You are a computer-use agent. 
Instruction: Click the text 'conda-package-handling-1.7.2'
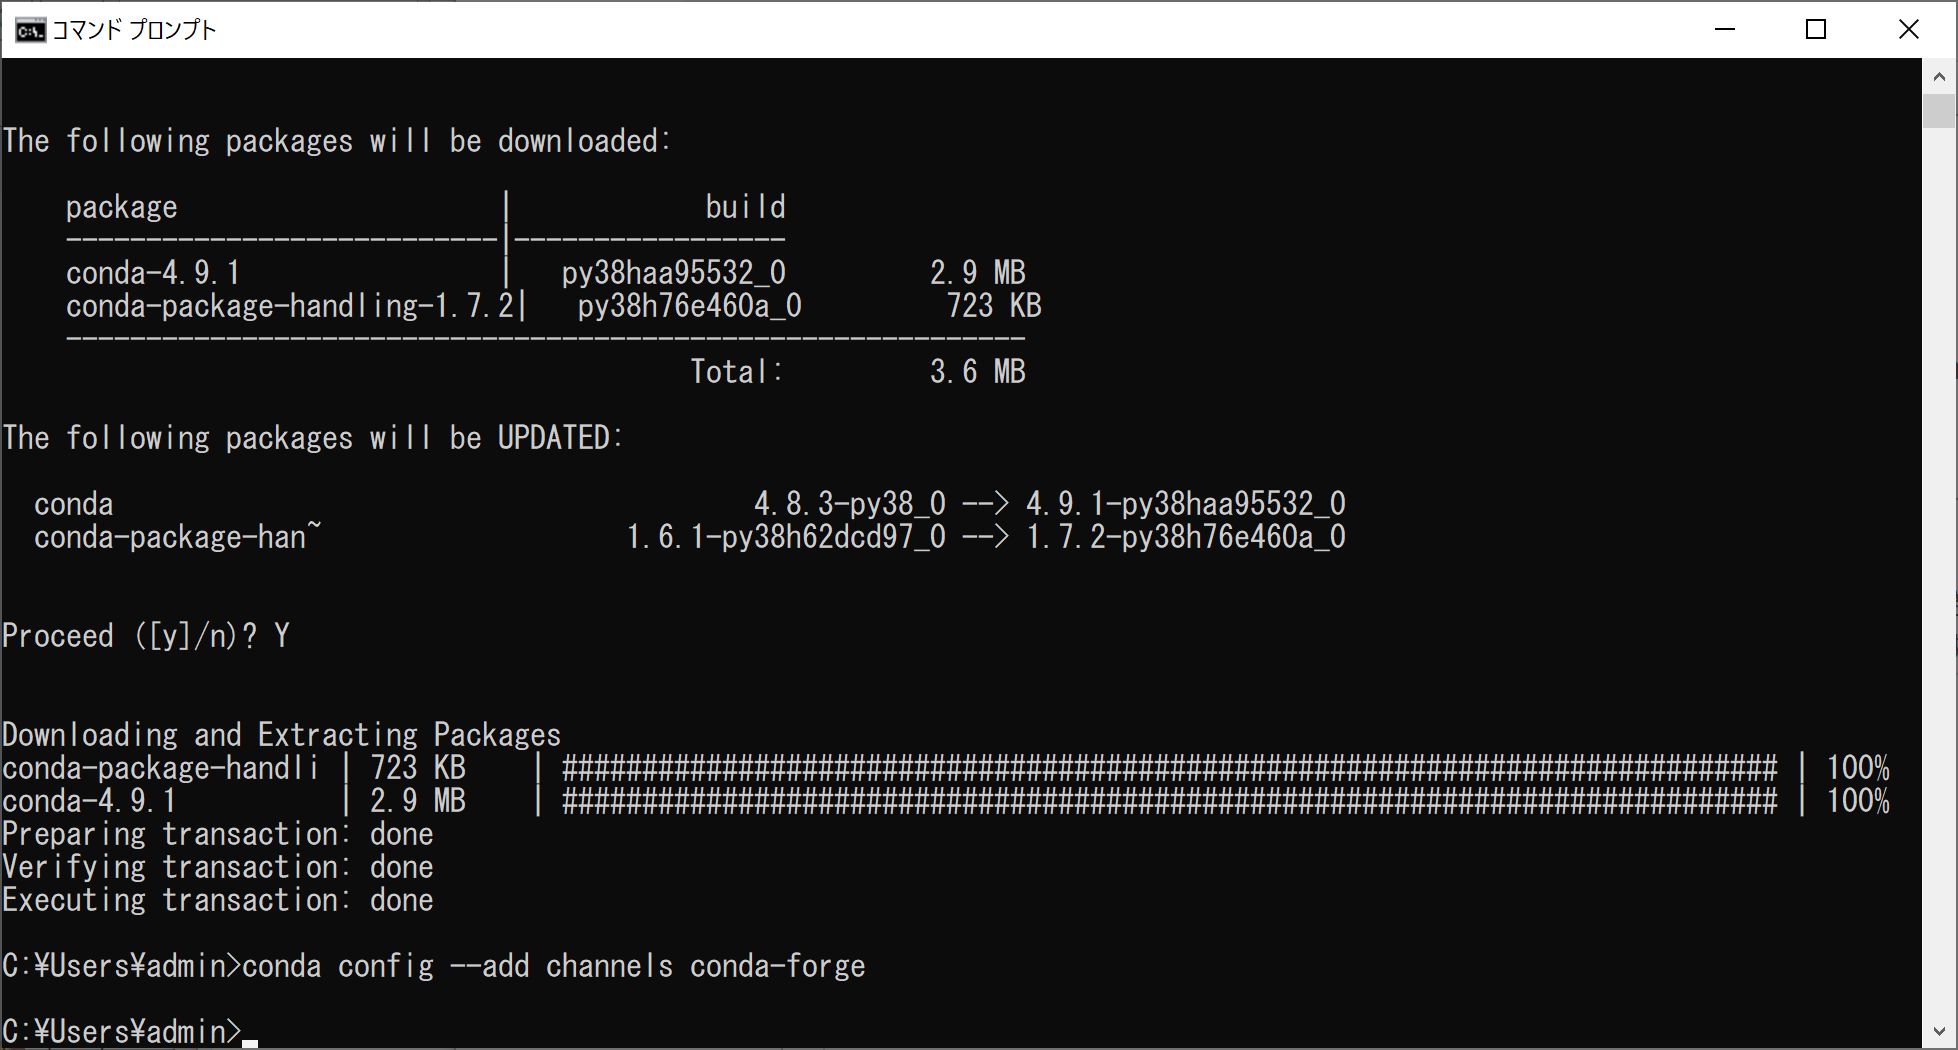pos(290,306)
